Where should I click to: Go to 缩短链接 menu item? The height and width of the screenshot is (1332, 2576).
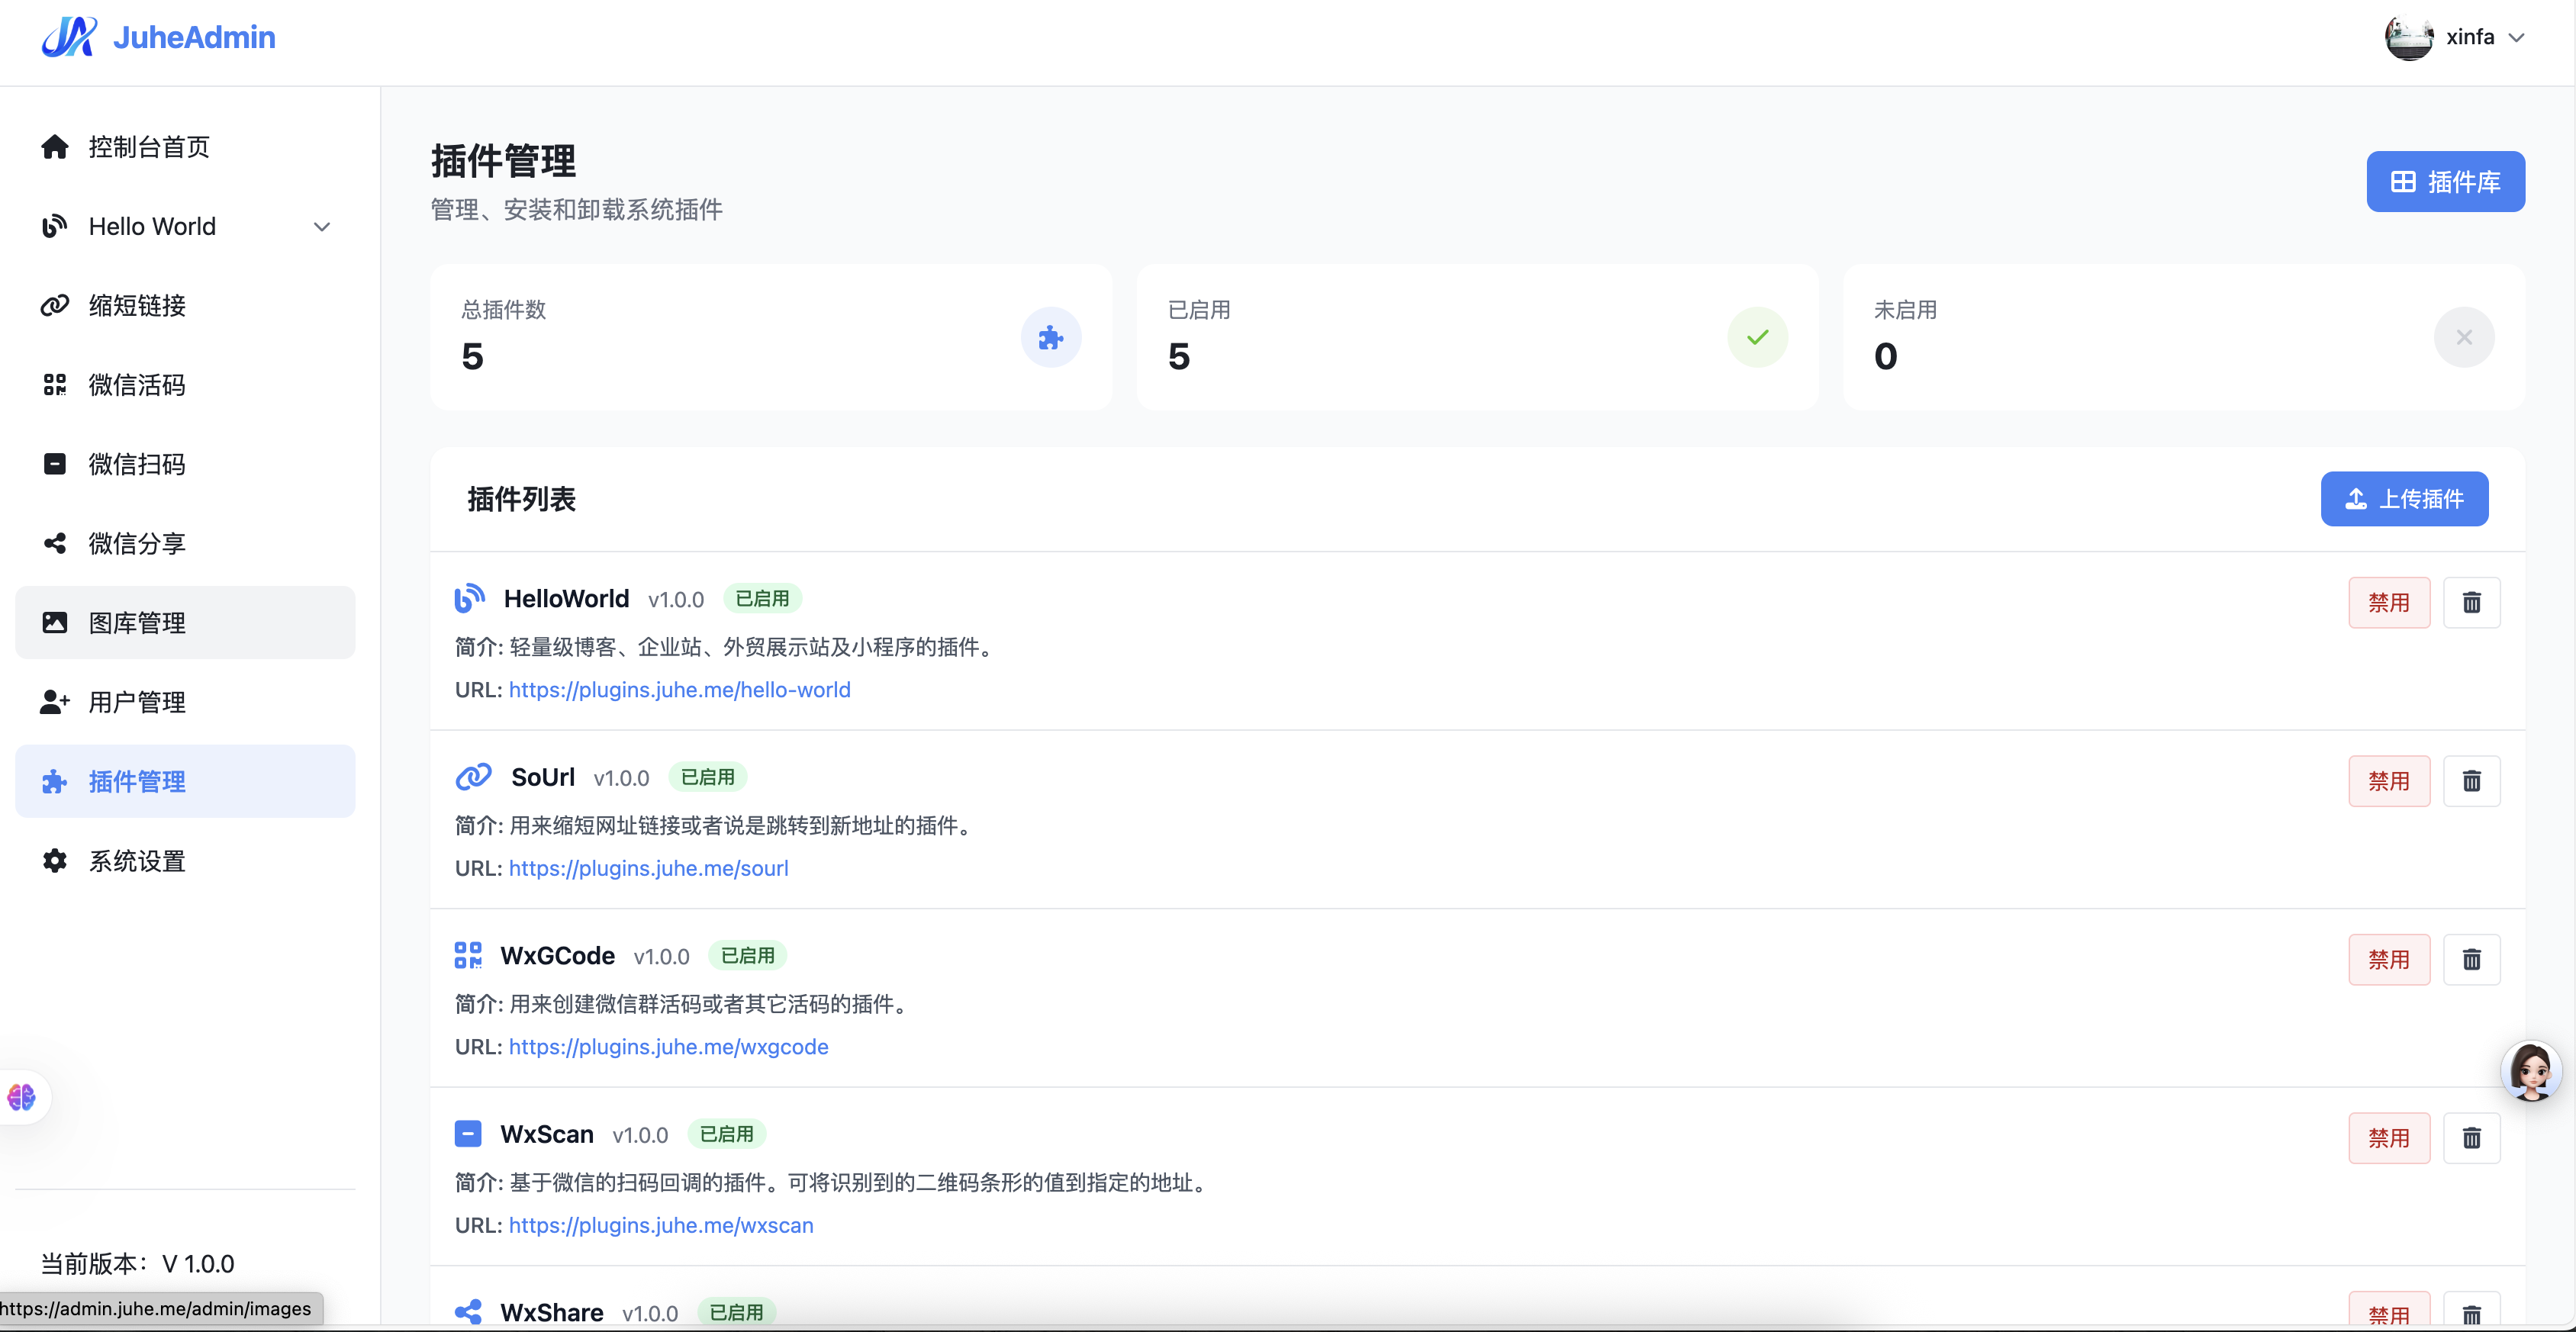tap(185, 305)
